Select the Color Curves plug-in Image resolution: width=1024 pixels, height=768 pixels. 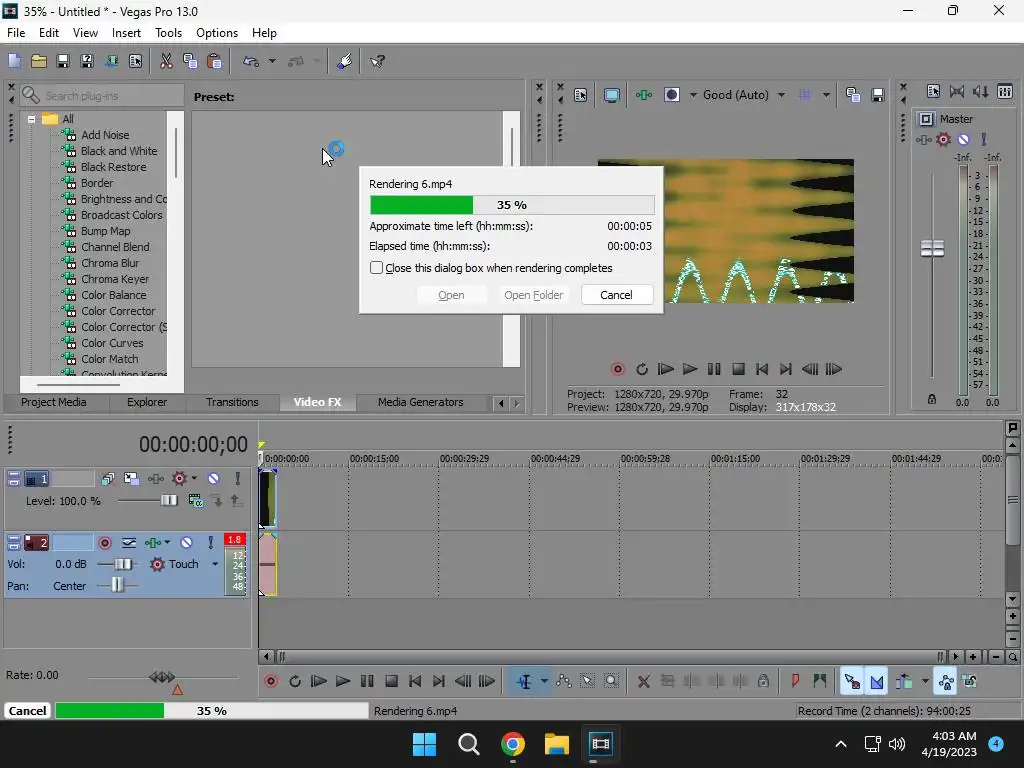point(112,343)
